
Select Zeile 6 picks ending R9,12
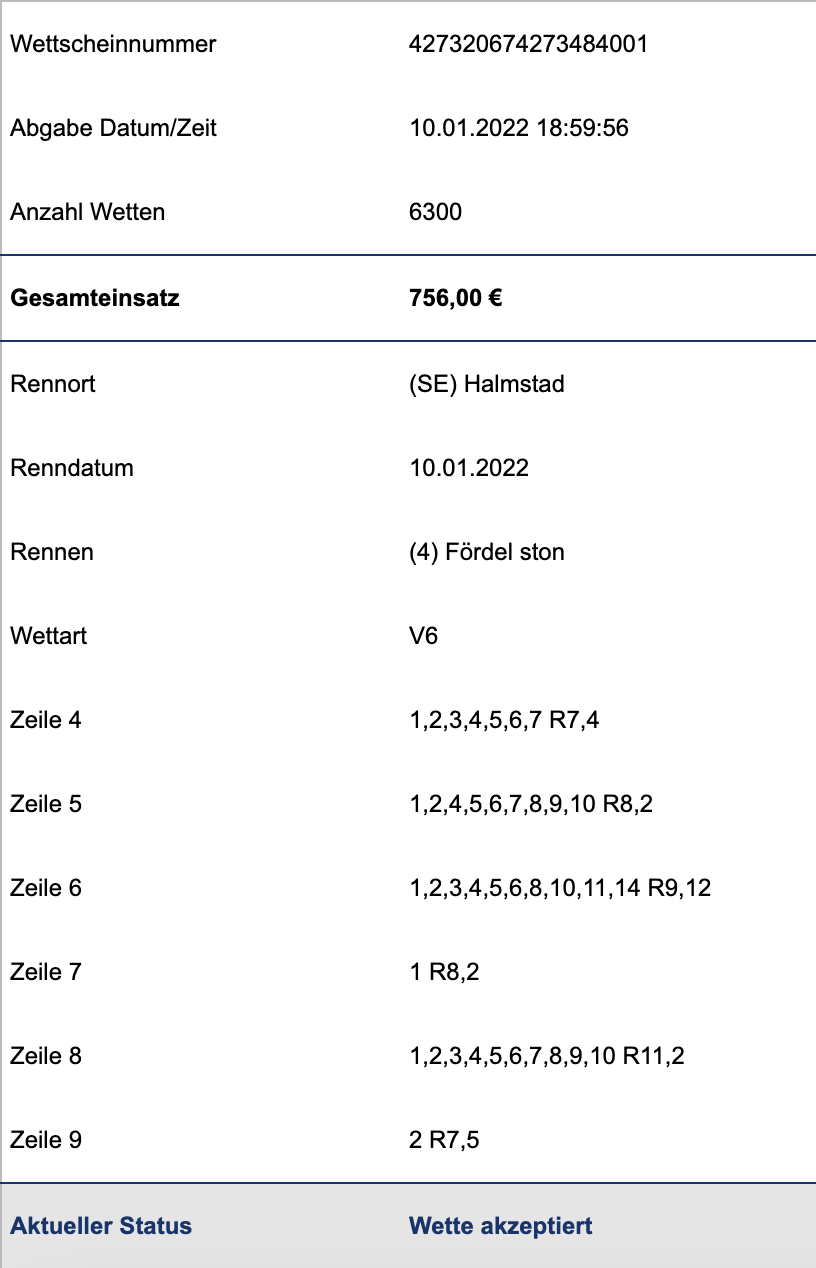pyautogui.click(x=560, y=888)
